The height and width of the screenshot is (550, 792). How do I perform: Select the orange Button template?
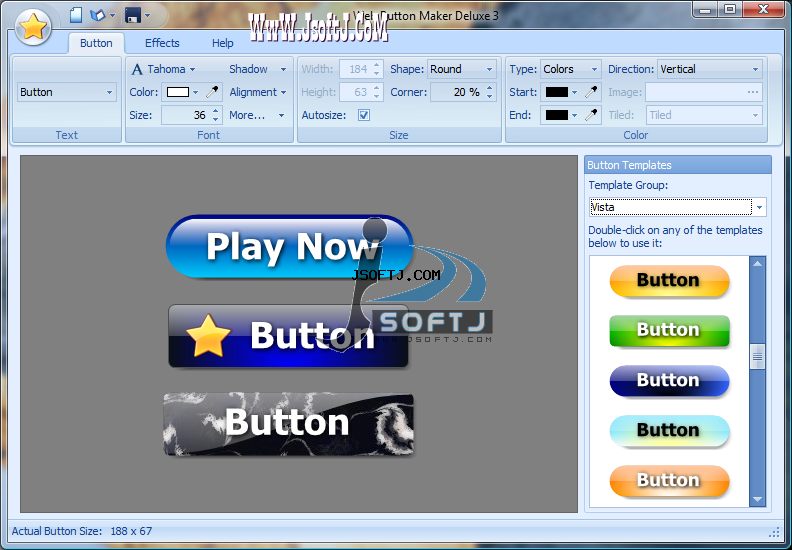[x=669, y=480]
